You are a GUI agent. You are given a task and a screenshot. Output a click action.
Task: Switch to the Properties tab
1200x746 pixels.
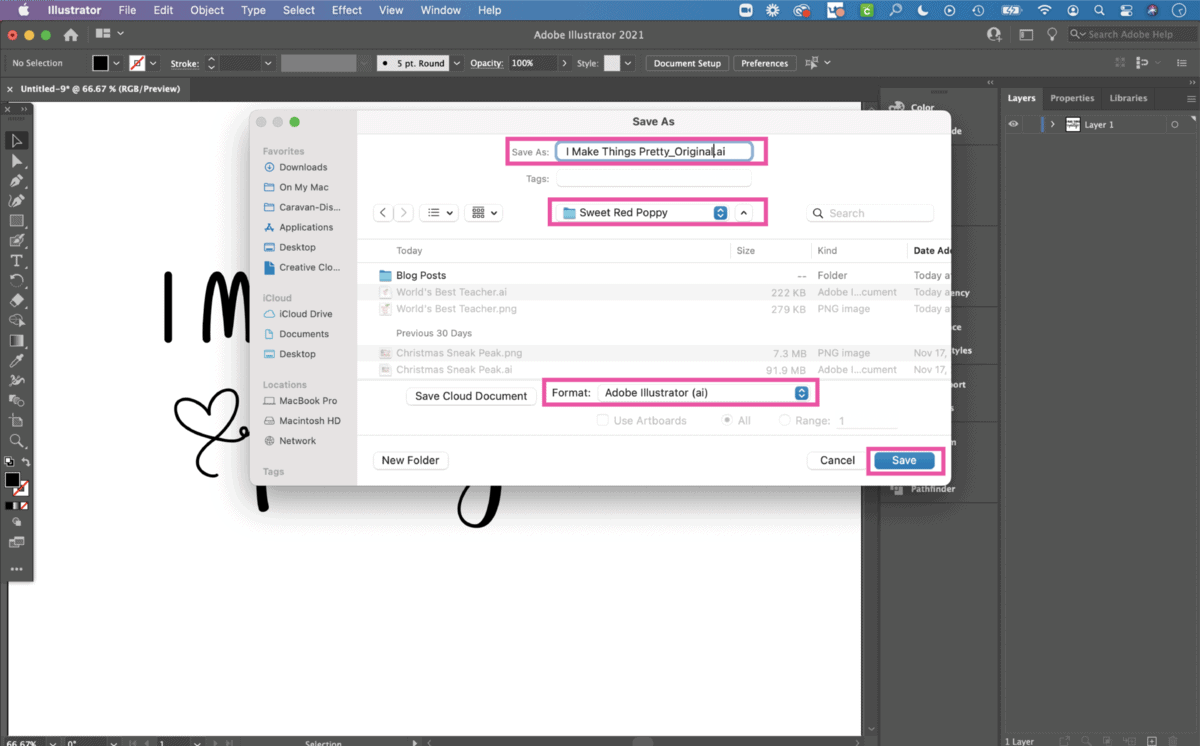pos(1072,98)
